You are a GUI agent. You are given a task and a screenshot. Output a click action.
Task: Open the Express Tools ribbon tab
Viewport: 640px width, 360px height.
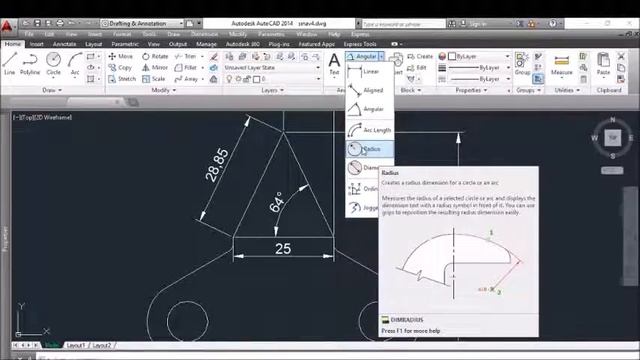360,44
